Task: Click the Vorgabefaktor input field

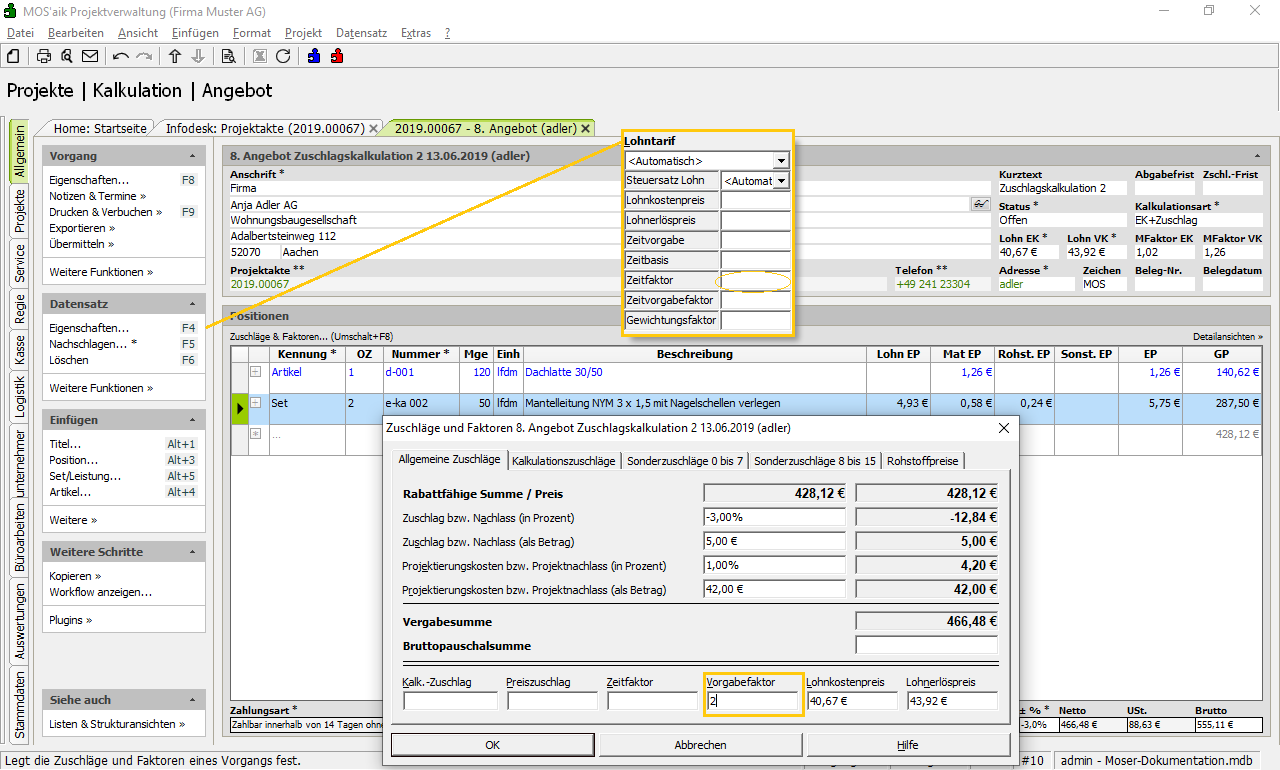Action: (x=752, y=701)
